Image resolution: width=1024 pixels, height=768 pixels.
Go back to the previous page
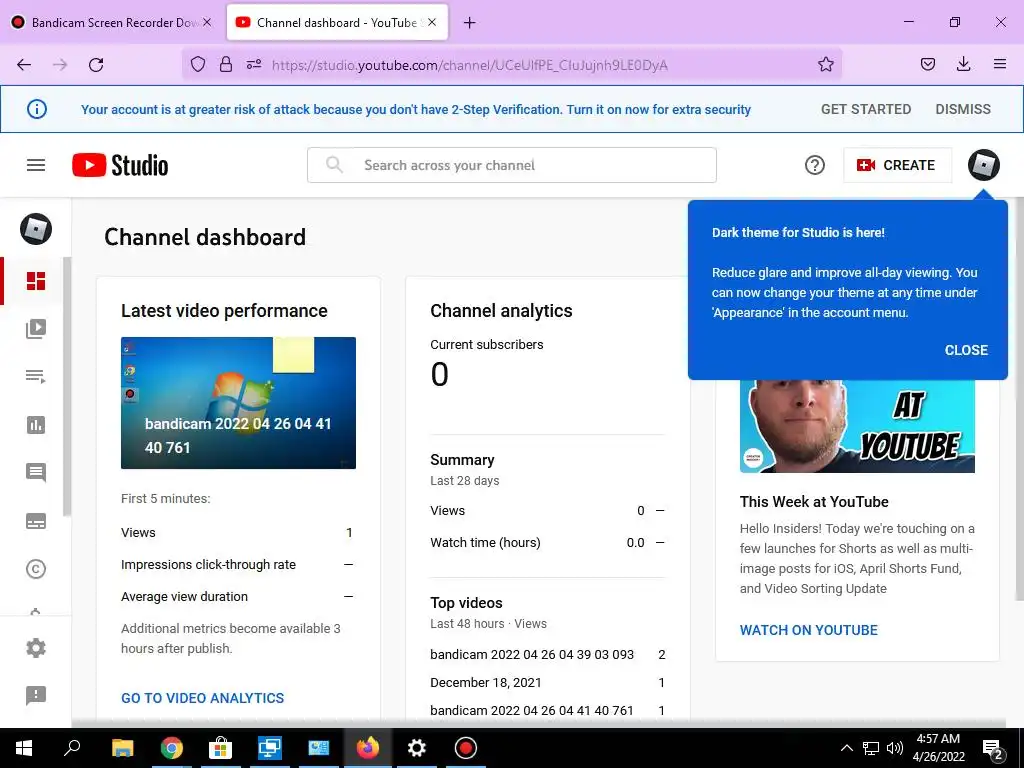click(24, 65)
